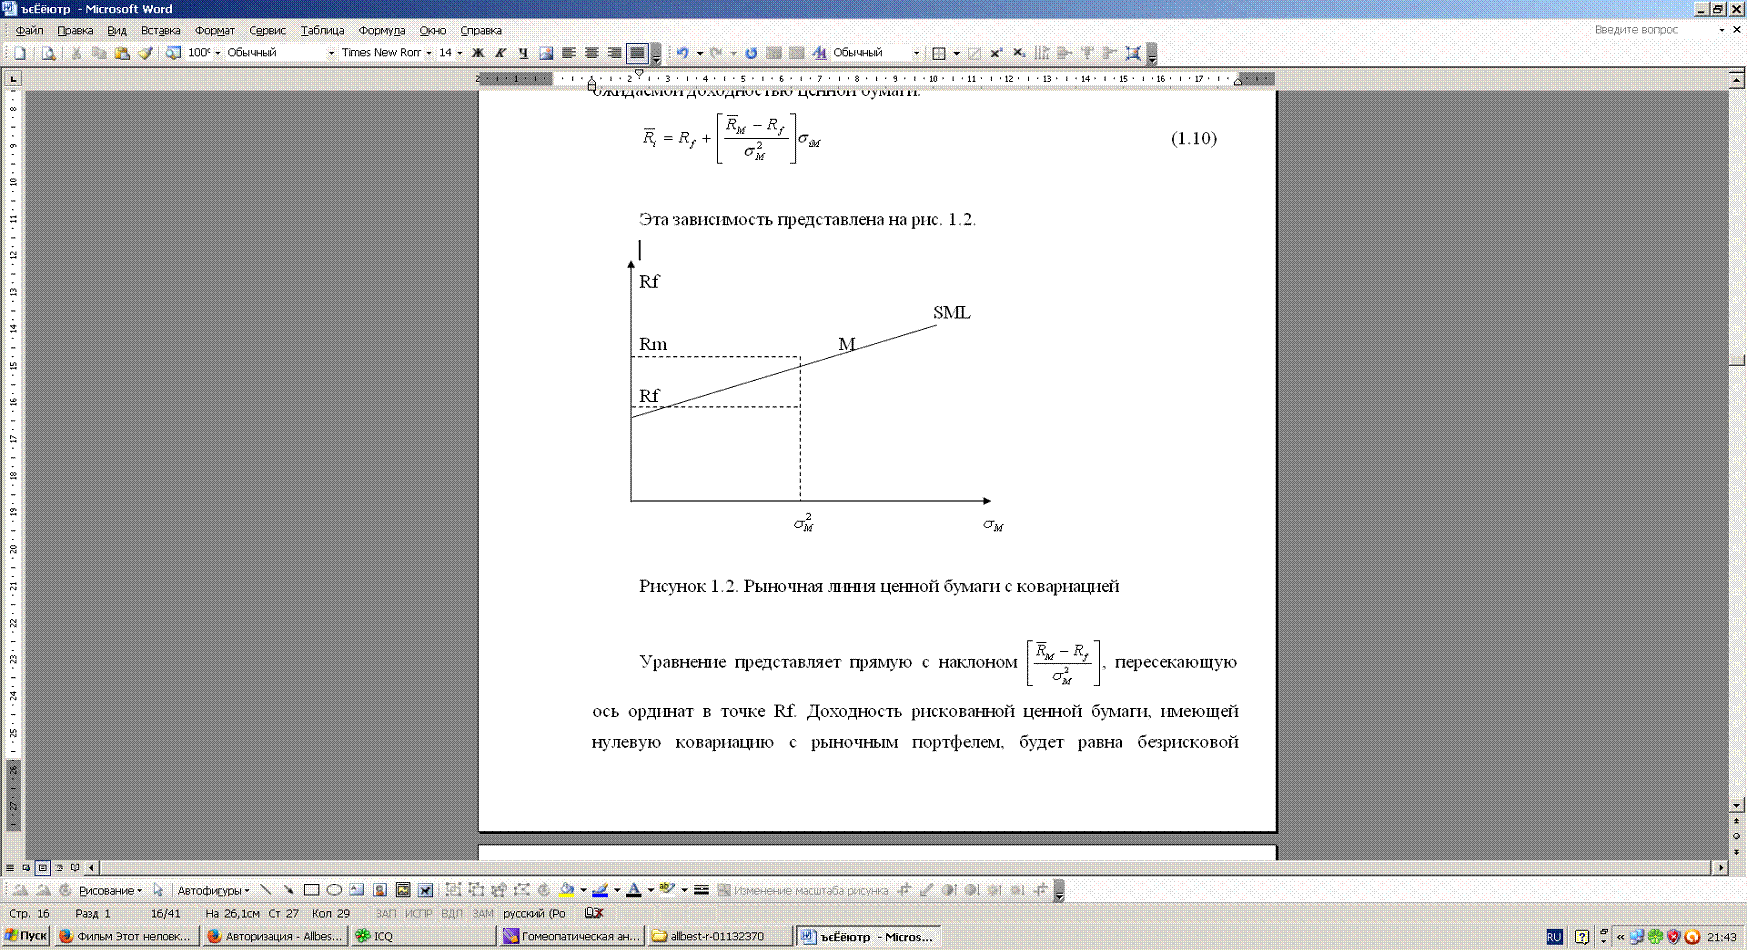Click the Undo arrow icon
This screenshot has width=1747, height=950.
682,53
